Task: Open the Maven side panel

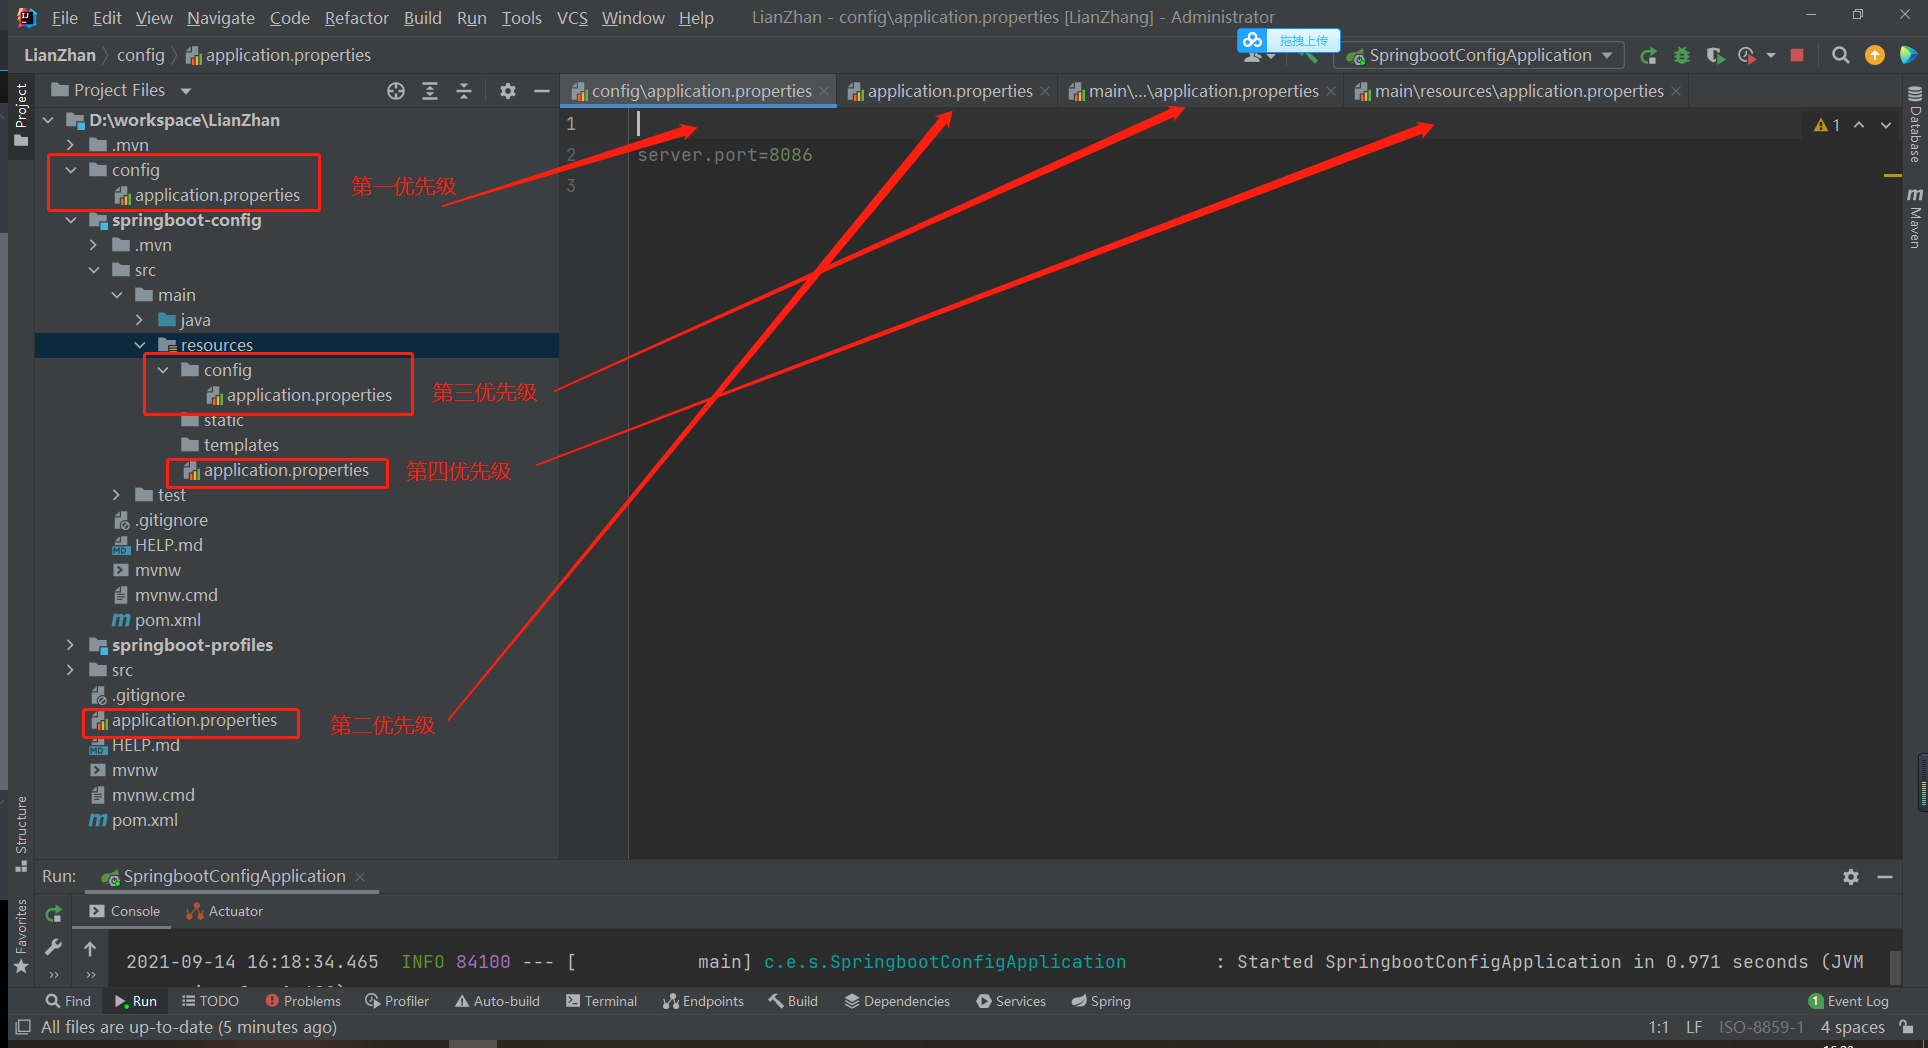Action: [1915, 217]
